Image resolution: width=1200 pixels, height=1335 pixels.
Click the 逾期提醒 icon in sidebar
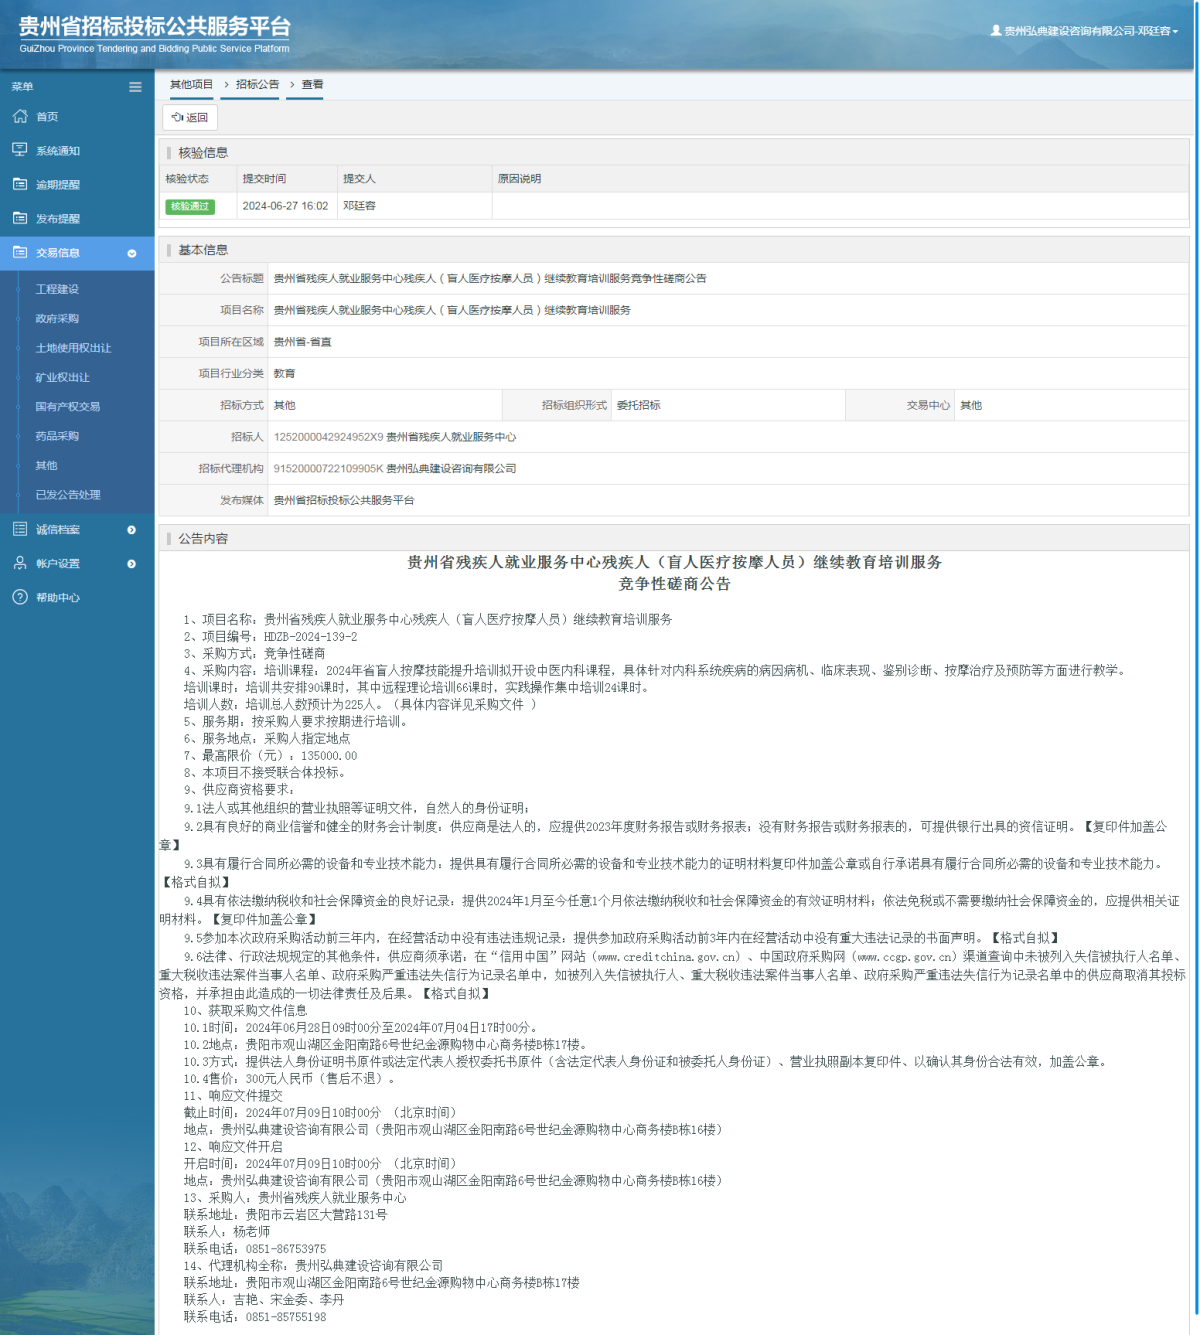(x=20, y=184)
